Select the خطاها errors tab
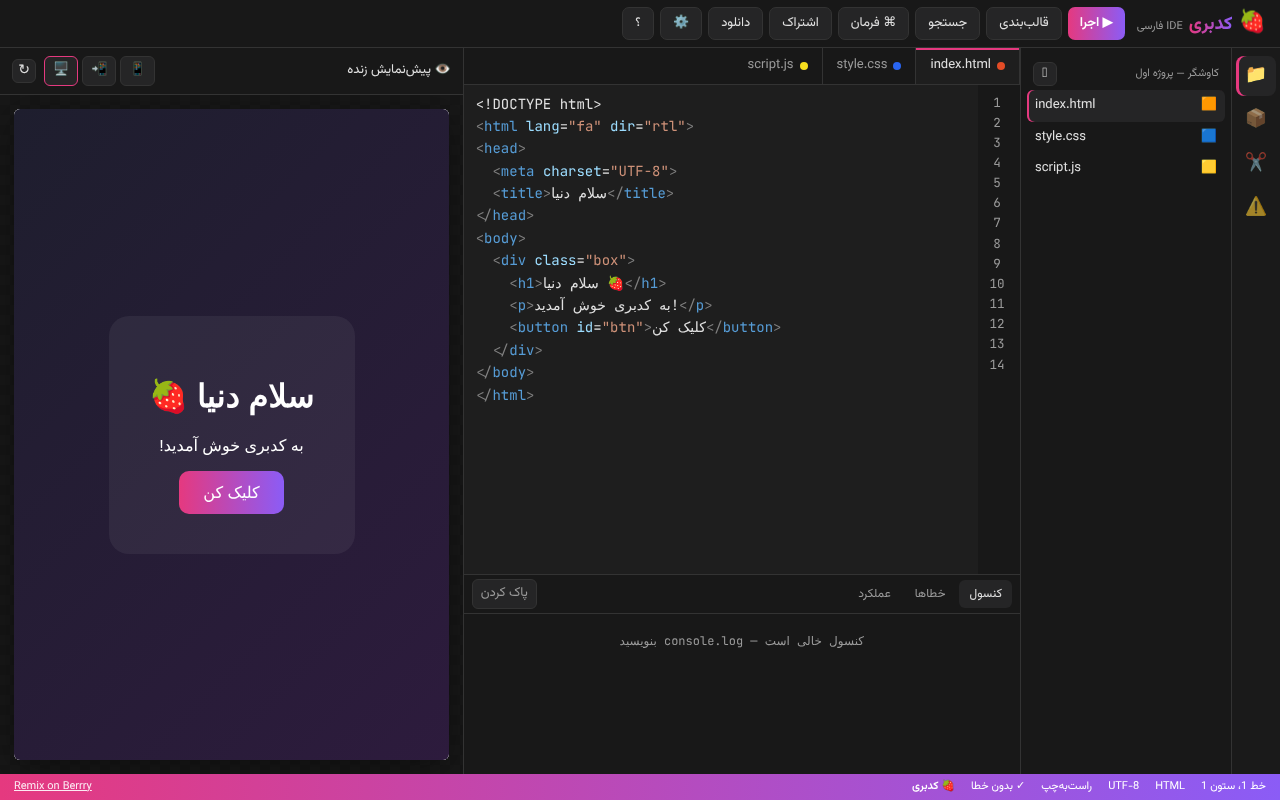Viewport: 1280px width, 800px height. pyautogui.click(x=930, y=594)
